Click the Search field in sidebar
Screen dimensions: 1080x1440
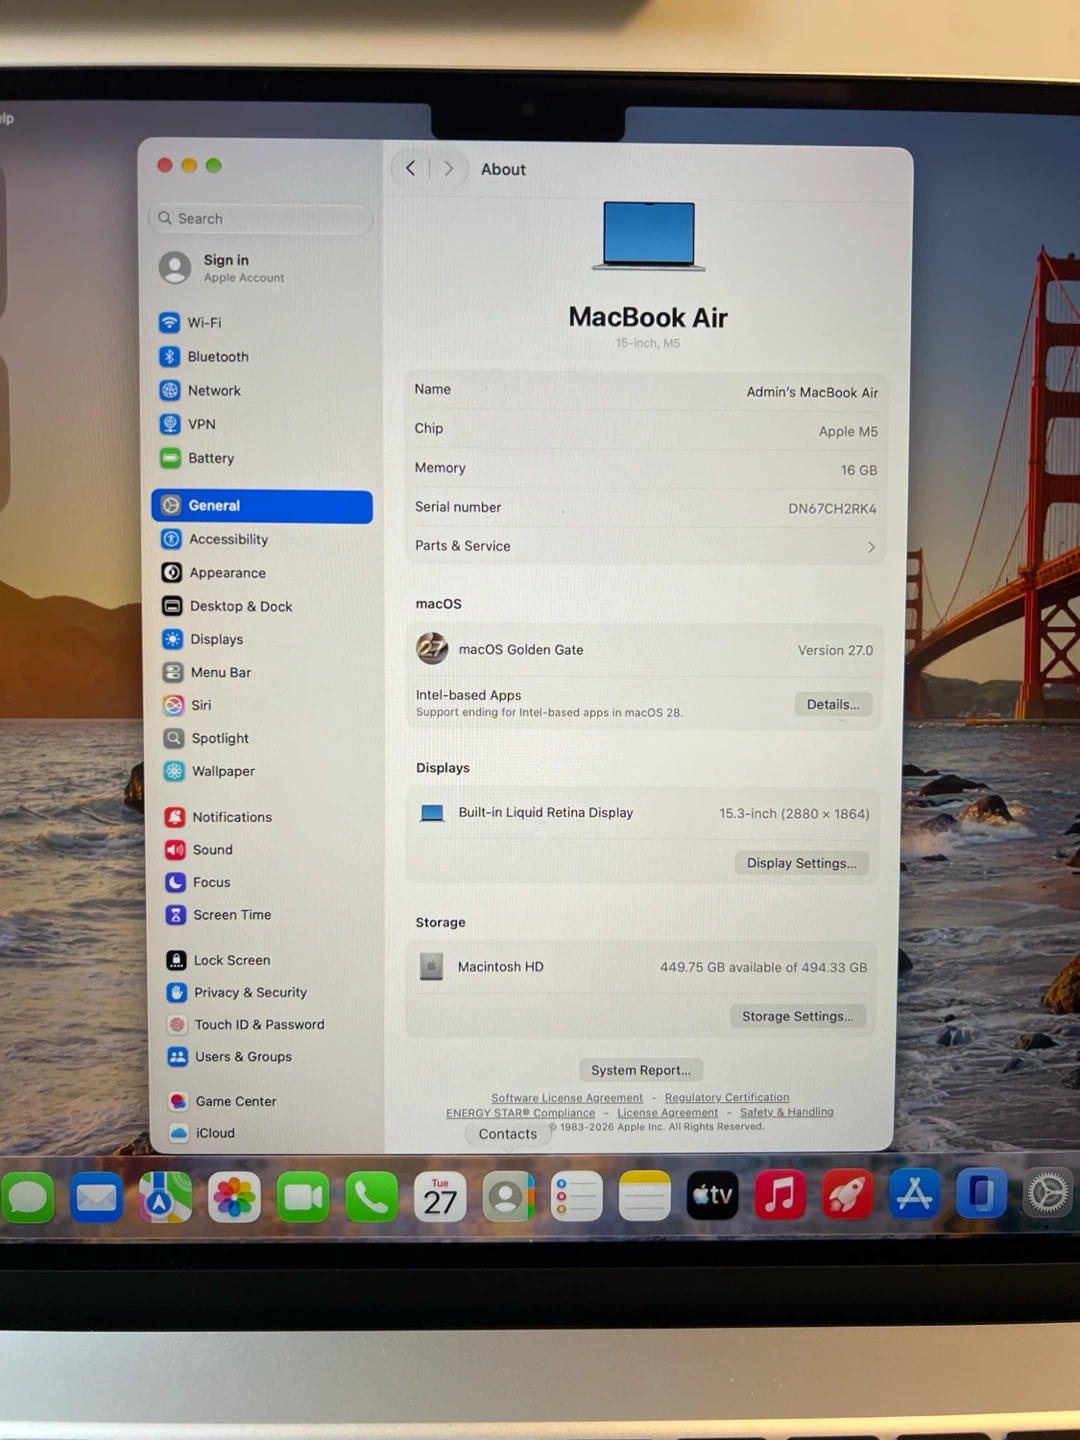coord(261,218)
